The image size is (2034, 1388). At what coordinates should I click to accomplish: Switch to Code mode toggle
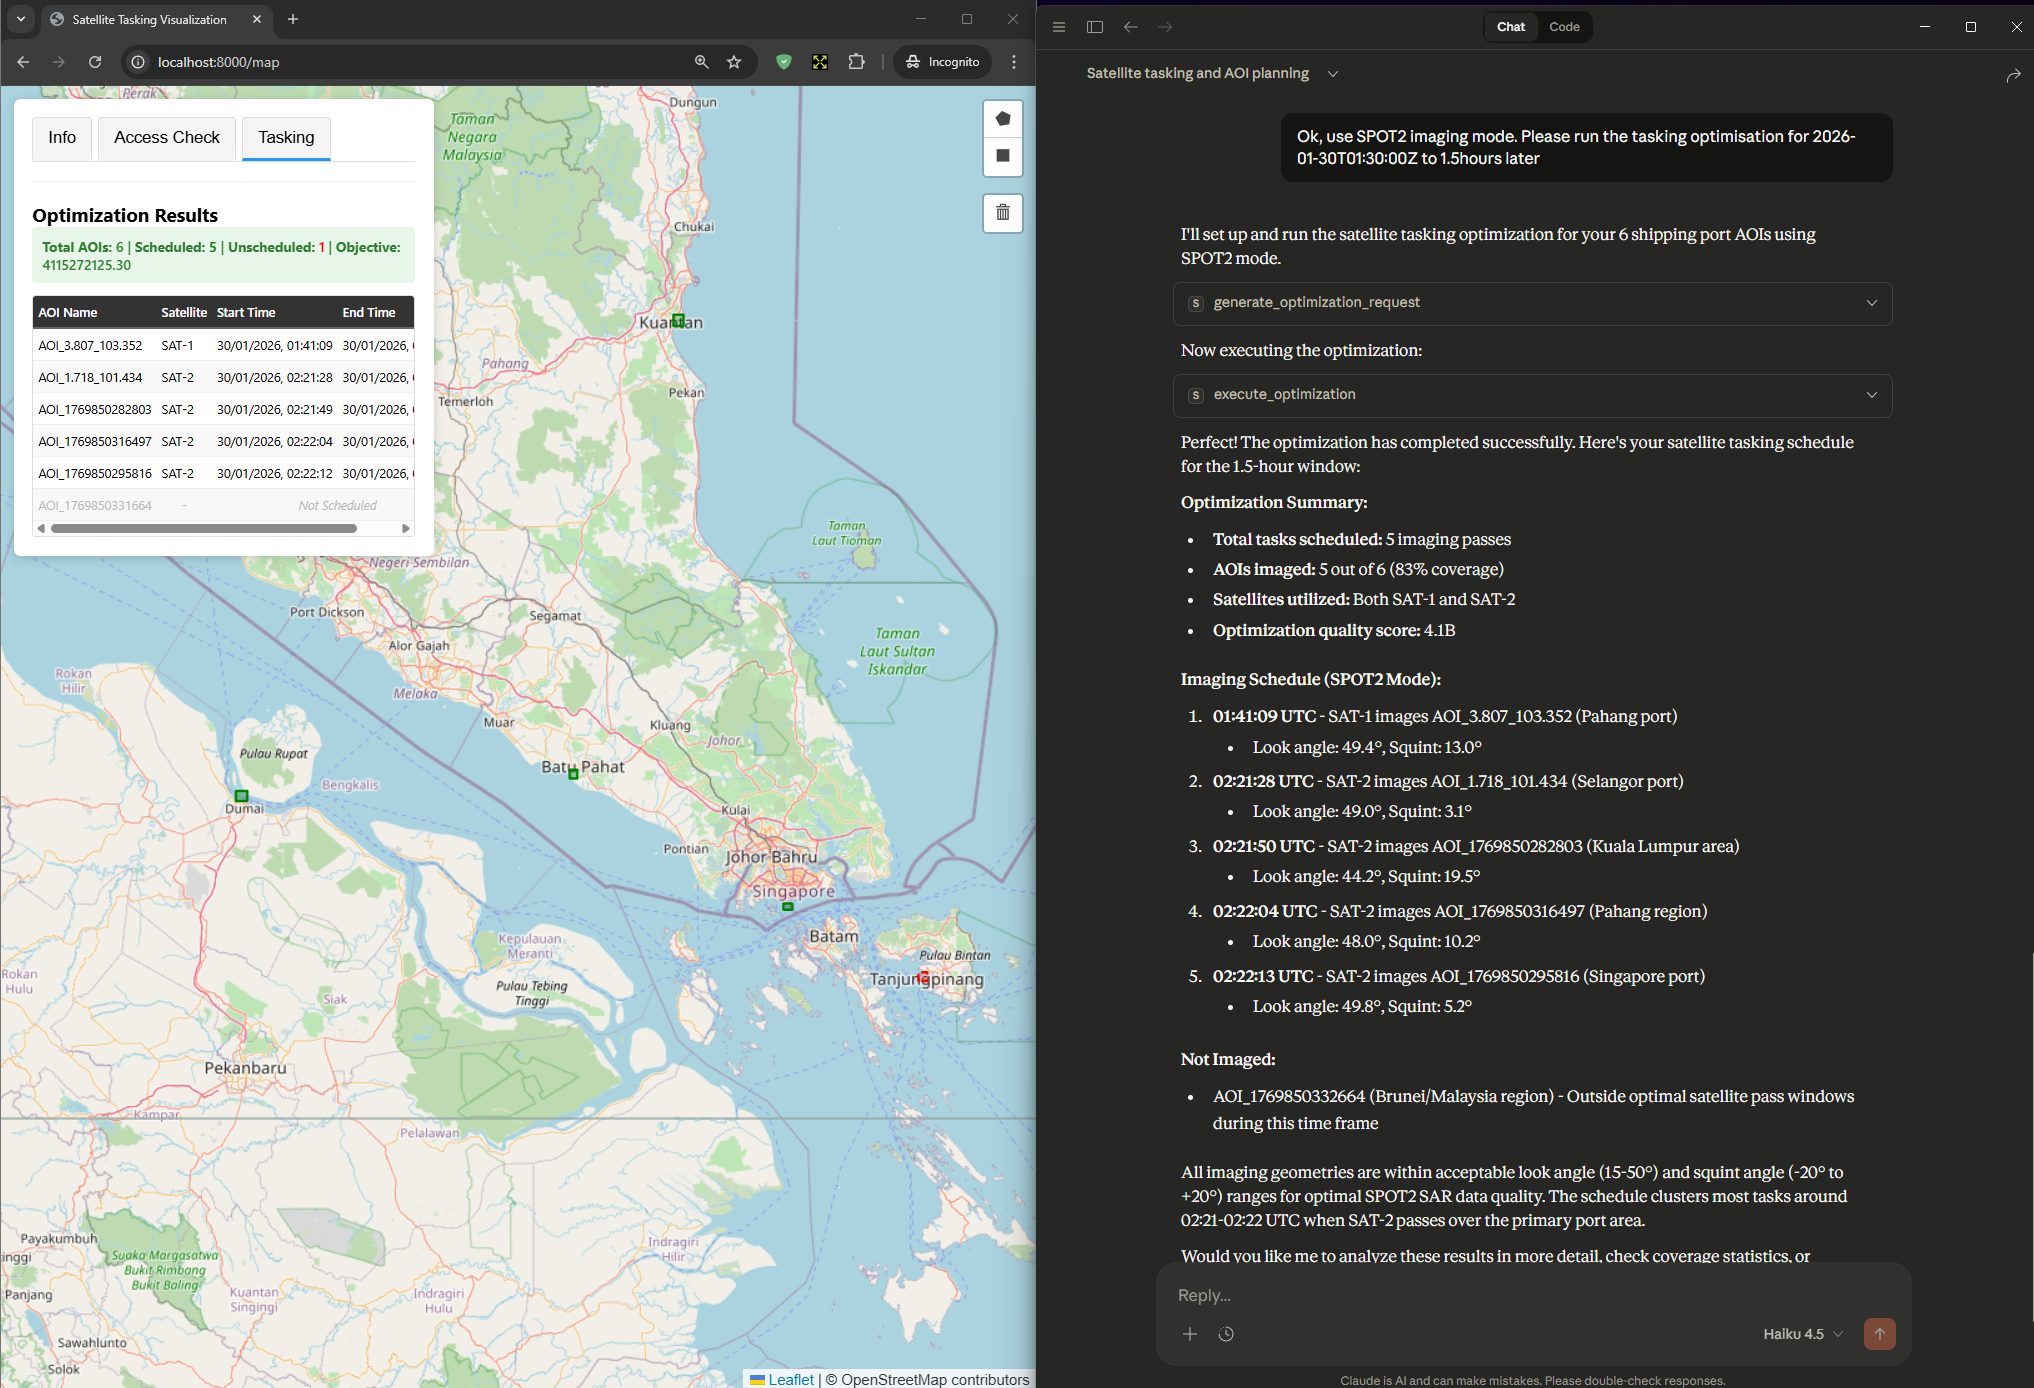[1564, 27]
